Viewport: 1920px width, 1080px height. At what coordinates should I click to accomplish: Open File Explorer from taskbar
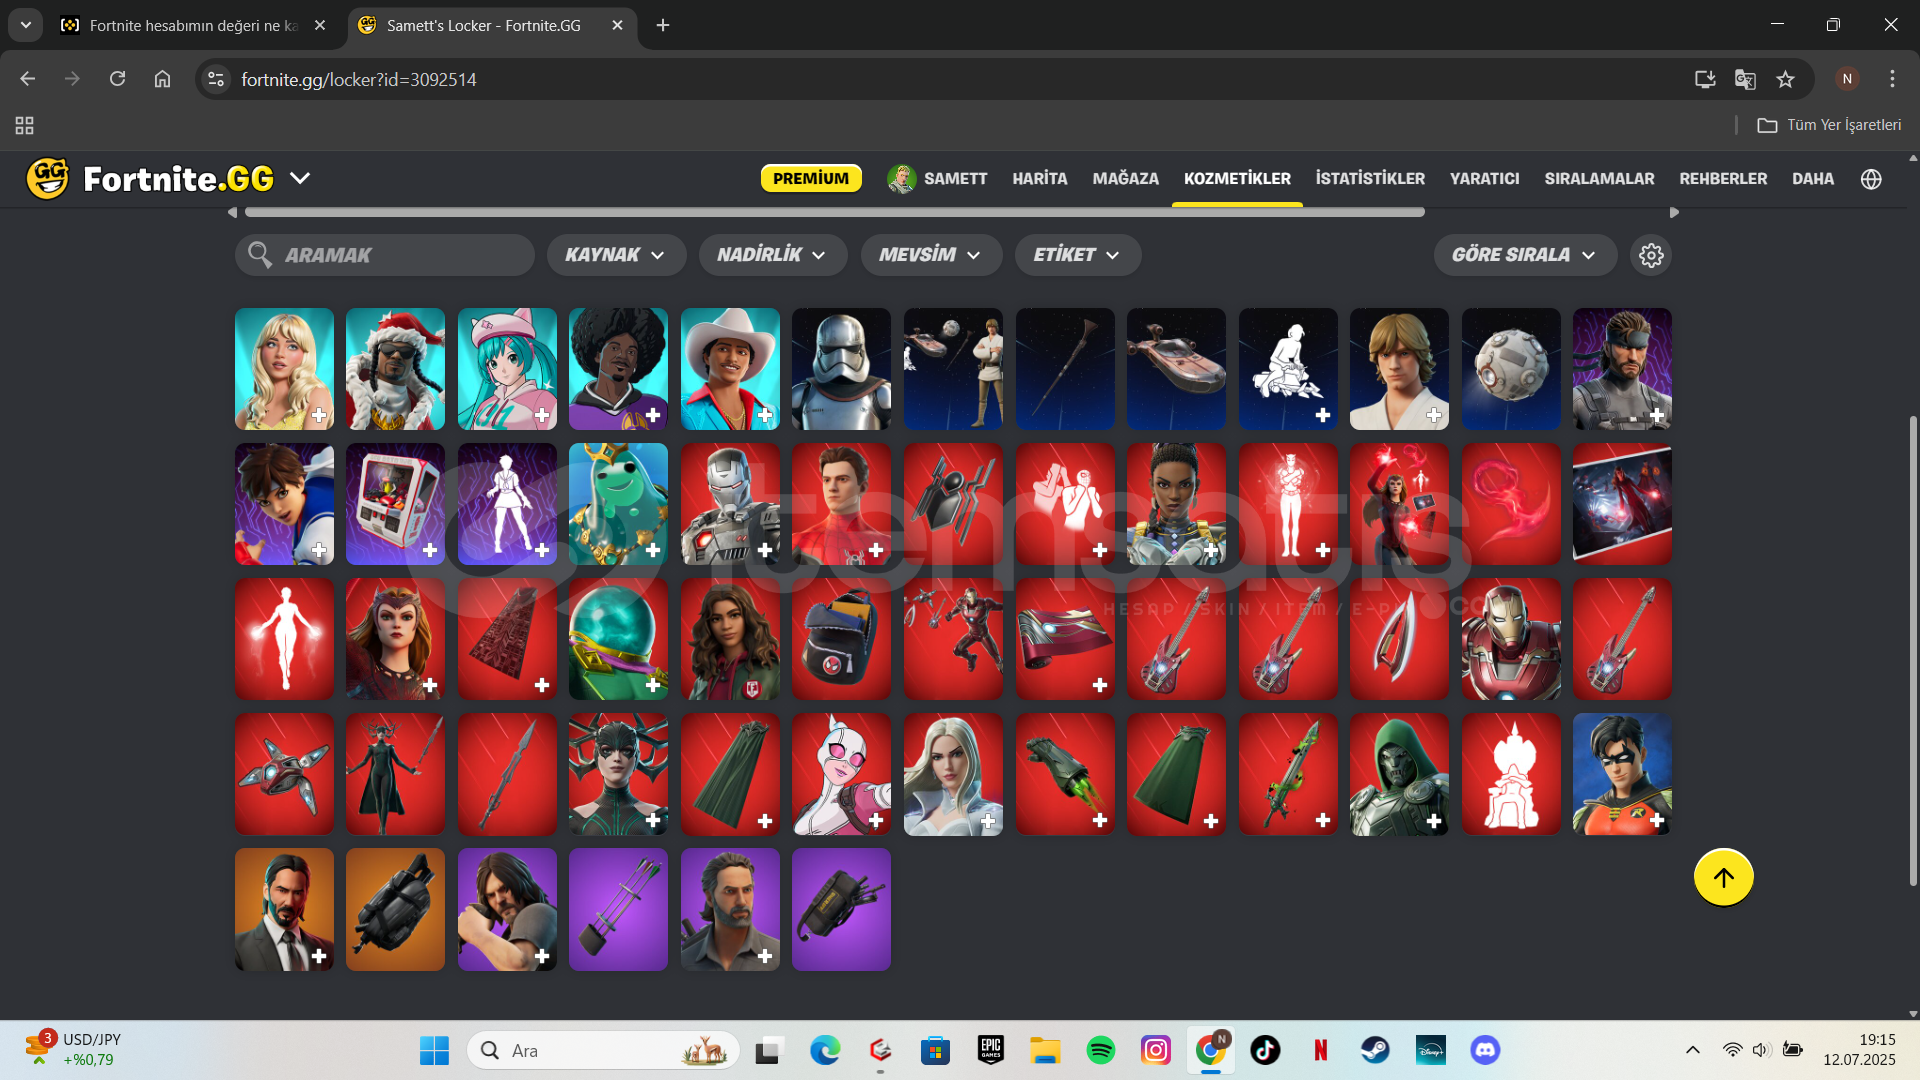point(1045,1050)
